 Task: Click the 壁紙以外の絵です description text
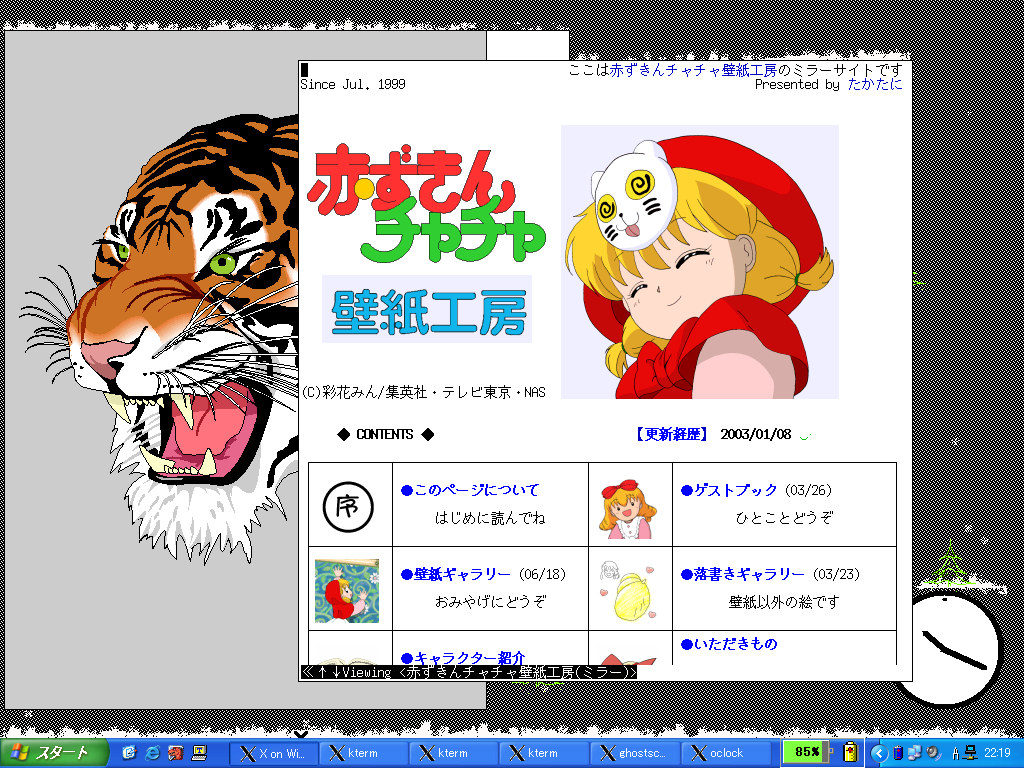coord(784,601)
